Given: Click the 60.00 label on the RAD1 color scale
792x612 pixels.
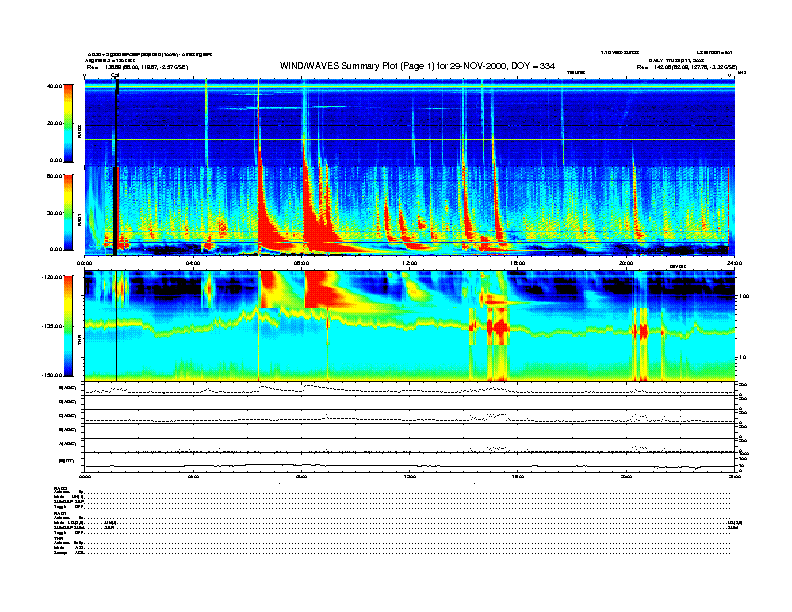Looking at the screenshot, I should (54, 176).
